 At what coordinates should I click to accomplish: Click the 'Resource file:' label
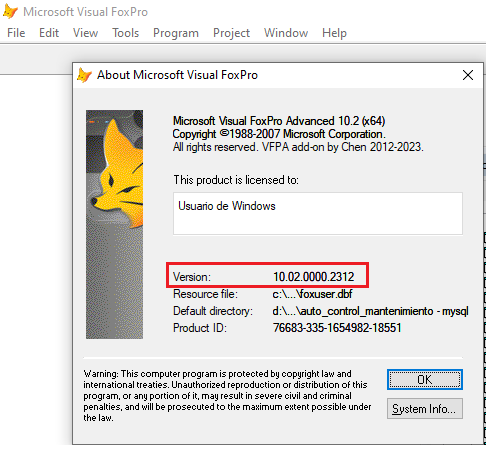tap(205, 294)
